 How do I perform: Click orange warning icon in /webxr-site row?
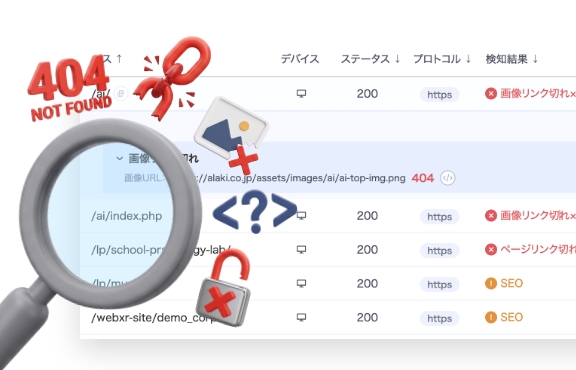491,317
